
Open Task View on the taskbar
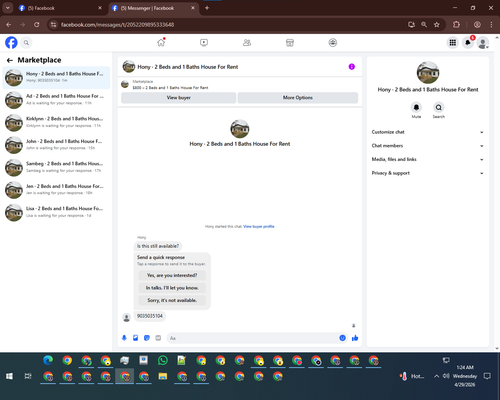click(x=28, y=376)
